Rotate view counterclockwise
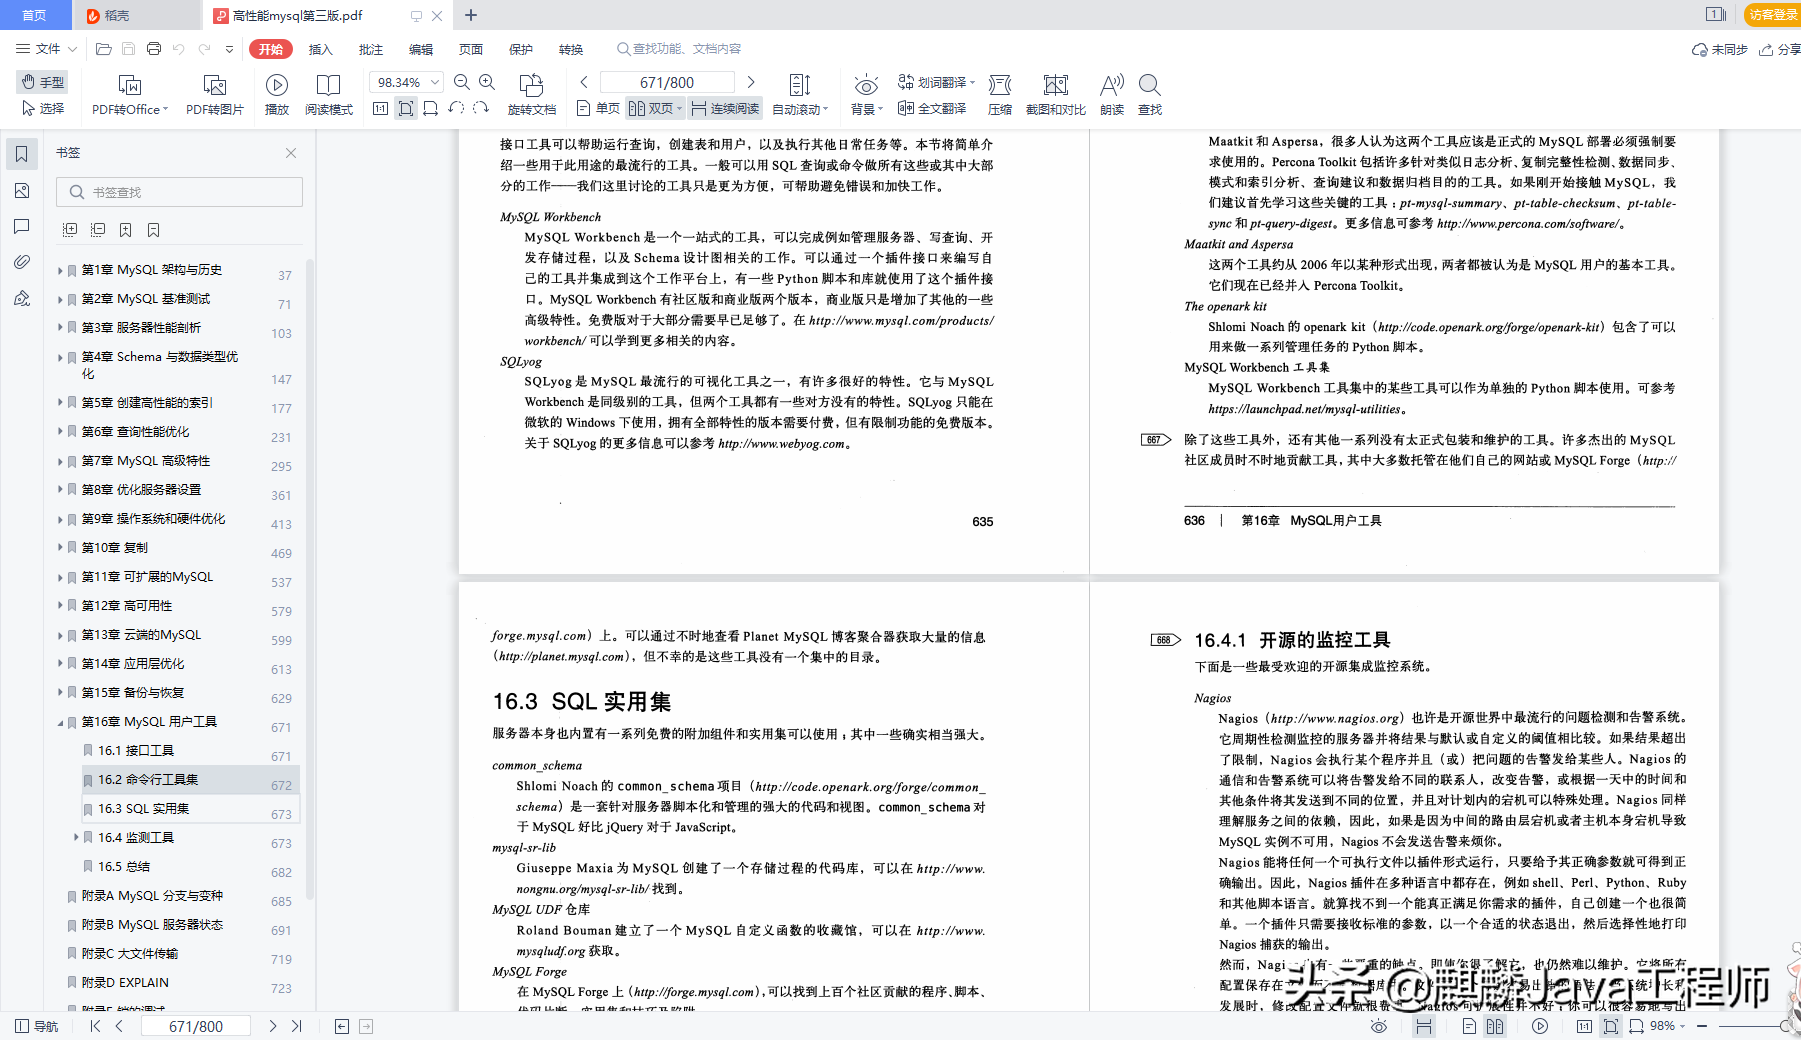Screen dimensions: 1801x1040 (456, 108)
